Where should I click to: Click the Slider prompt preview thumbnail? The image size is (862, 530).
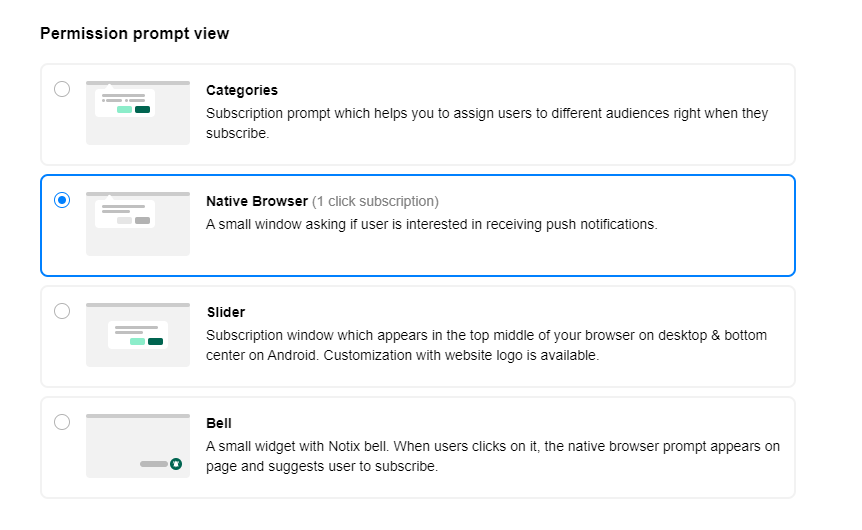pyautogui.click(x=138, y=335)
